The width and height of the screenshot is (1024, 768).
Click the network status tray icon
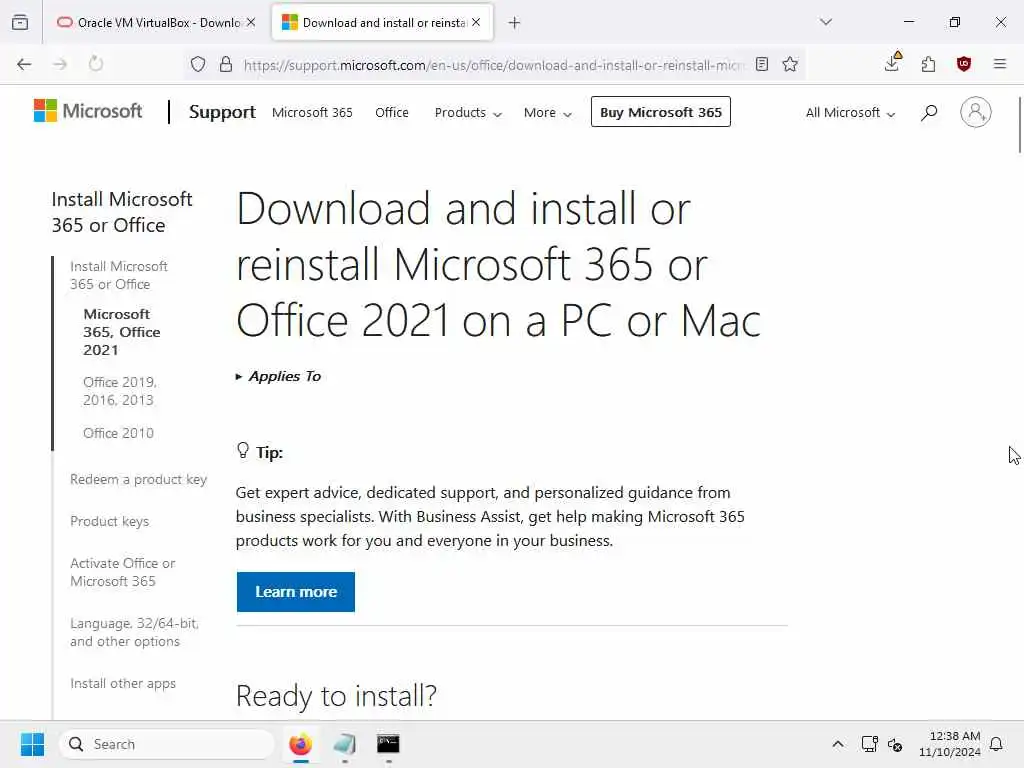[870, 744]
